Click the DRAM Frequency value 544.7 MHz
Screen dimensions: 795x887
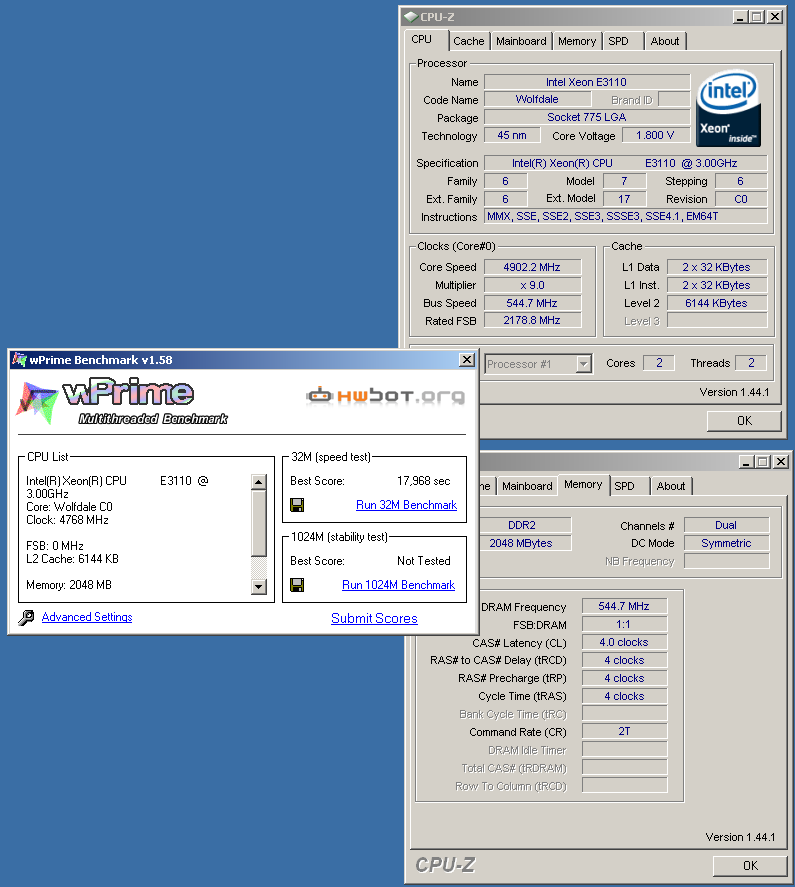tap(624, 606)
